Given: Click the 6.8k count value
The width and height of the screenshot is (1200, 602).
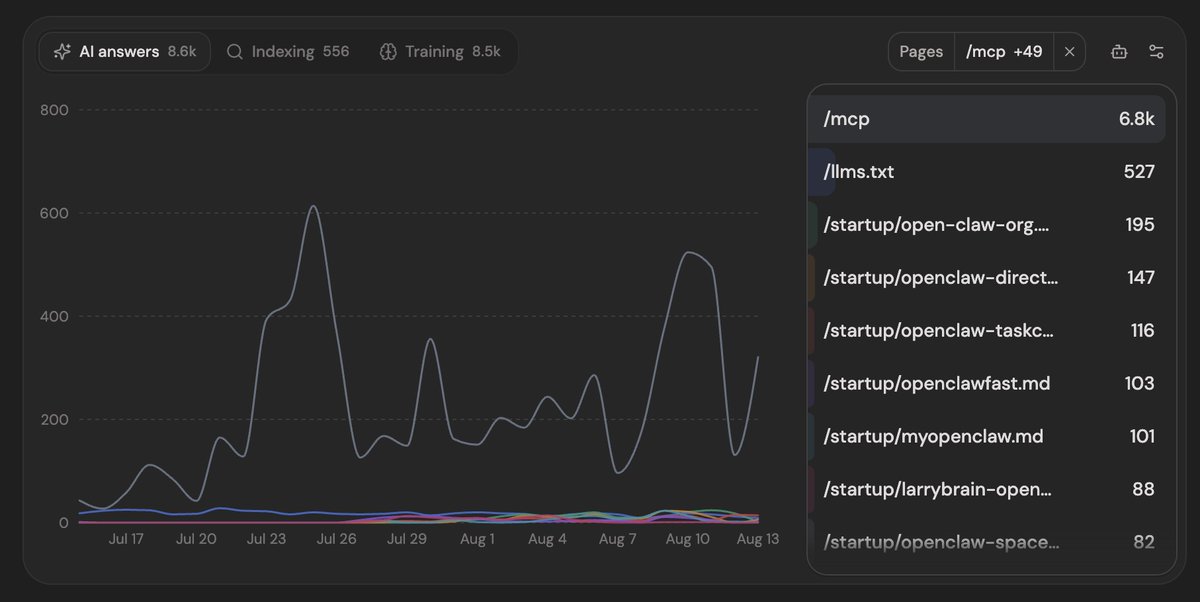Looking at the screenshot, I should (1137, 119).
